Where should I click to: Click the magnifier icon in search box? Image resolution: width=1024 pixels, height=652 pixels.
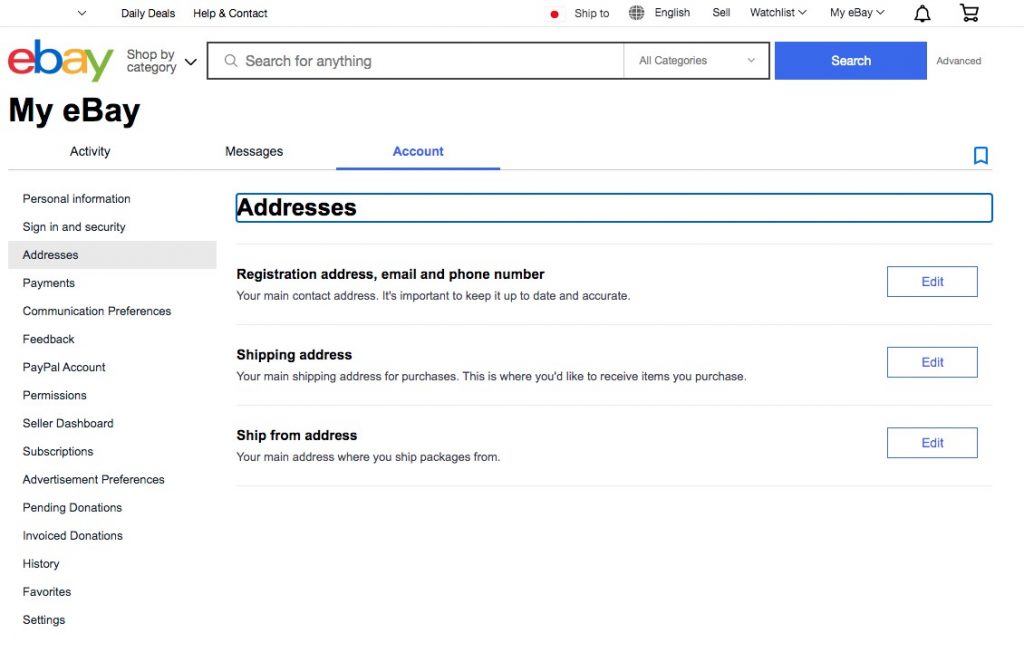pos(231,61)
